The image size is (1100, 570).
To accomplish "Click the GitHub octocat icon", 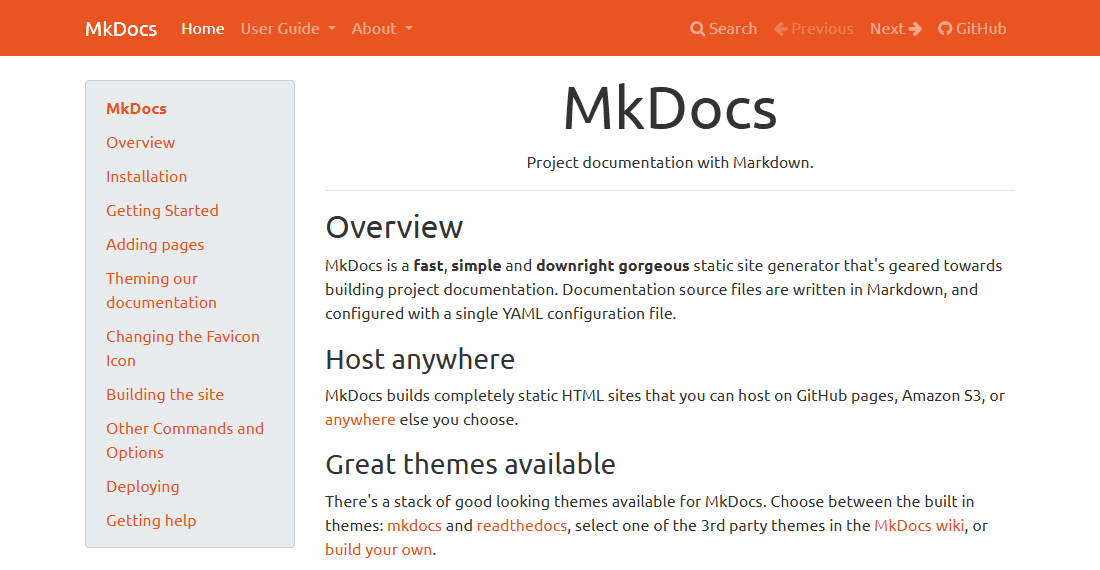I will click(946, 29).
